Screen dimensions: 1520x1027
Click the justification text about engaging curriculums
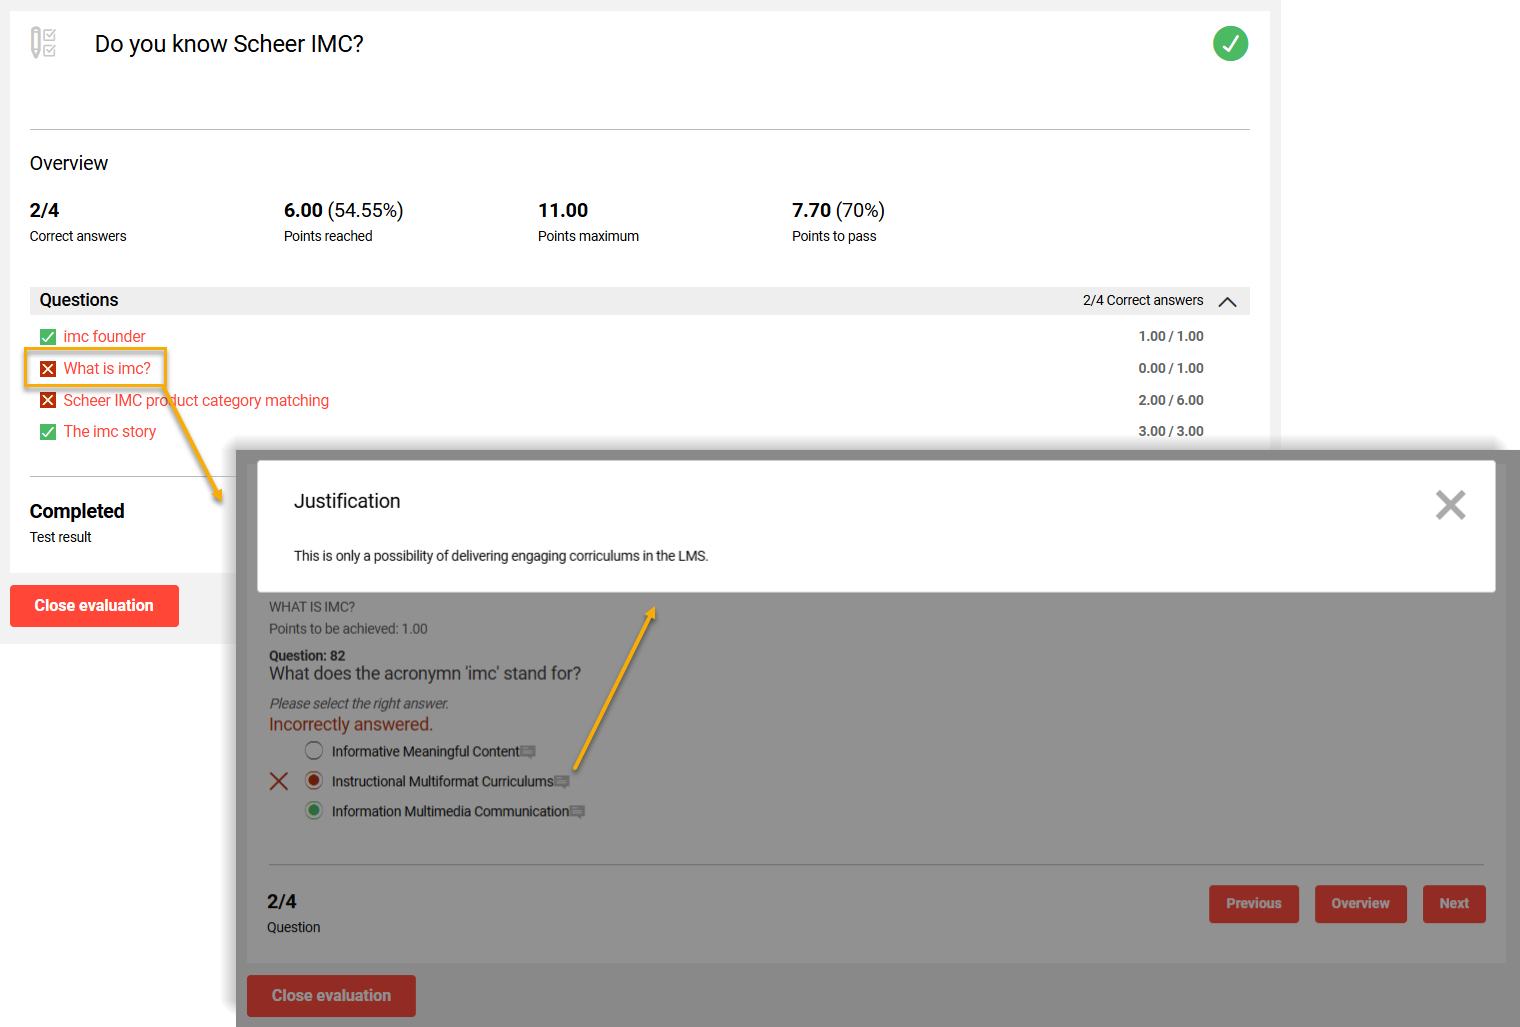click(501, 556)
